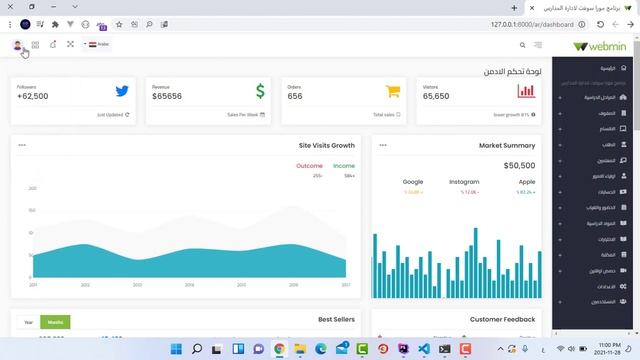This screenshot has width=640, height=360.
Task: Open a new browser tab with plus
Action: [514, 8]
